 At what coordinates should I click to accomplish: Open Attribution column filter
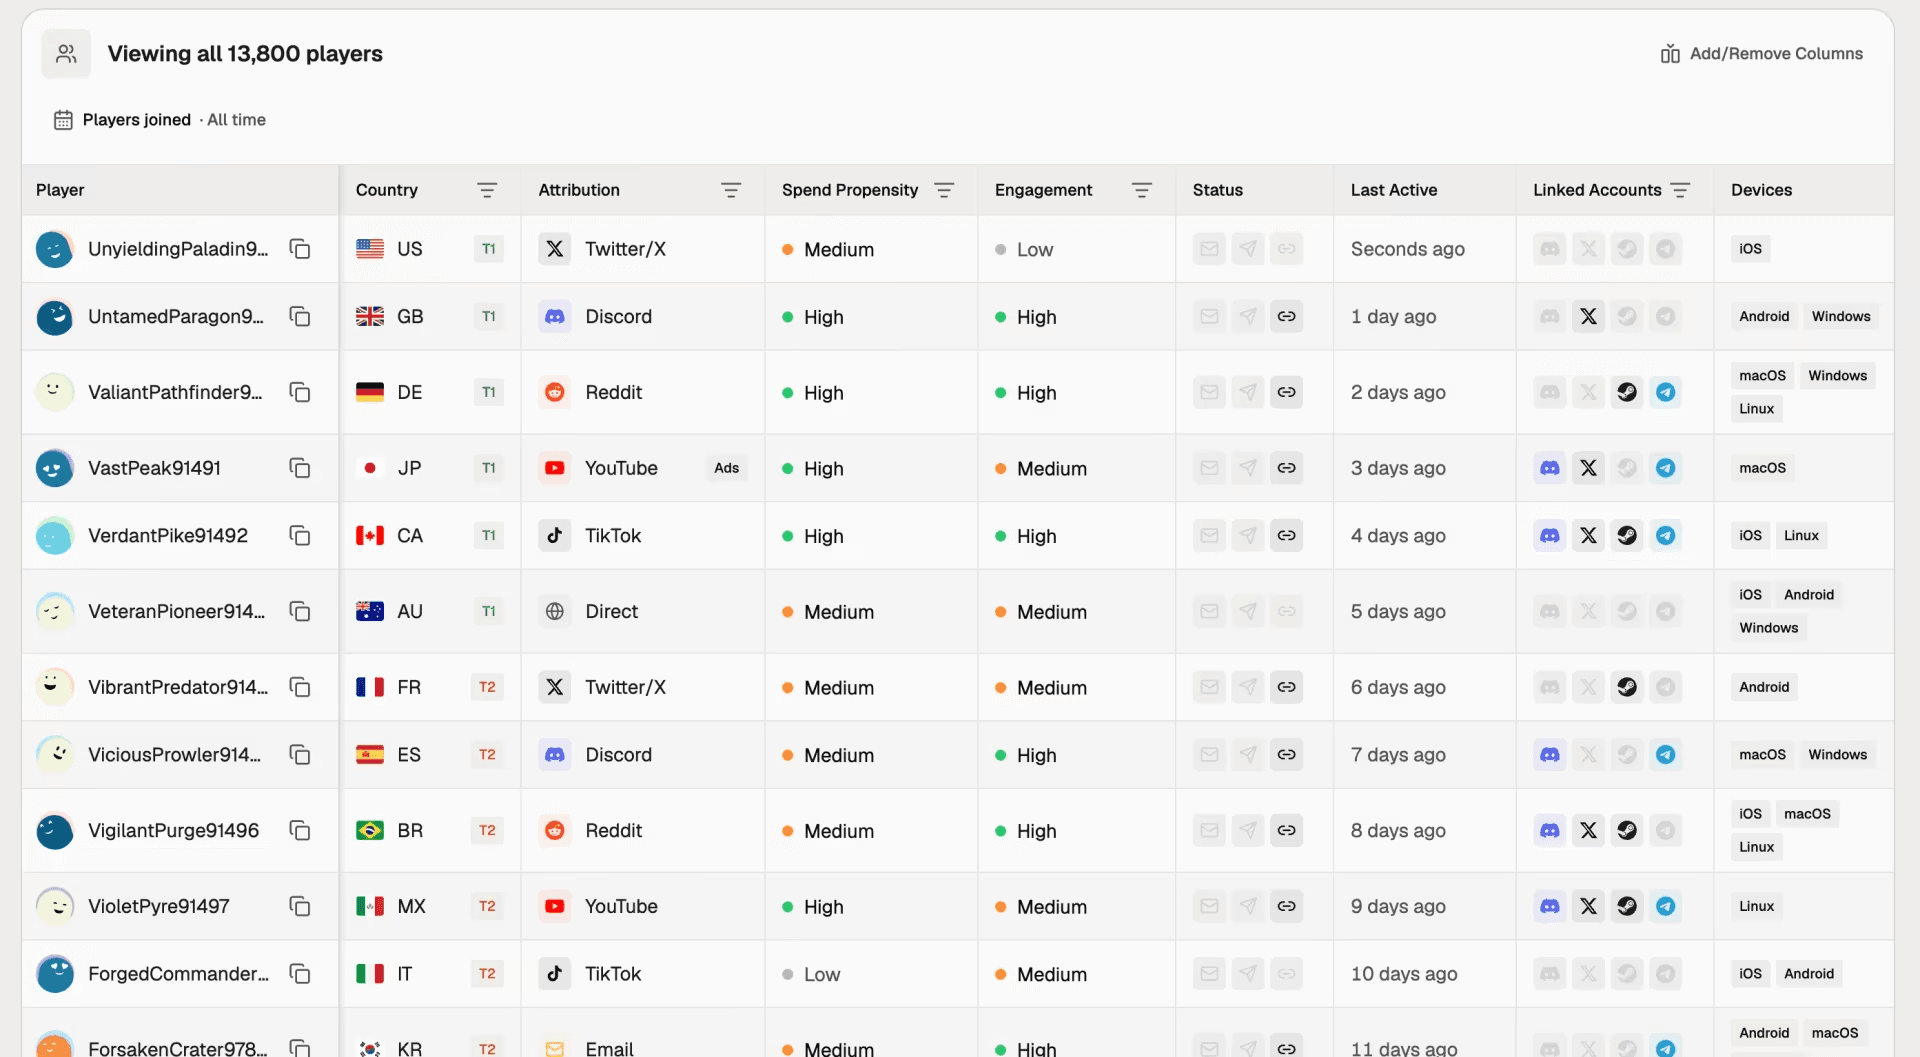731,190
